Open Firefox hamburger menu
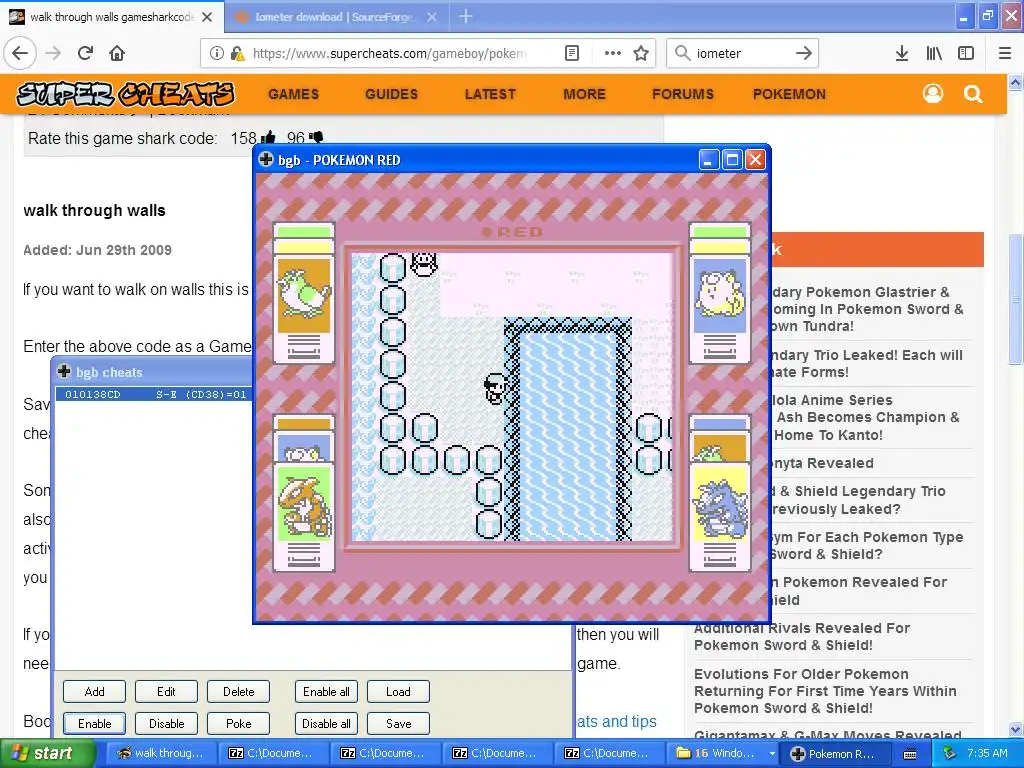Viewport: 1024px width, 768px height. [1005, 53]
